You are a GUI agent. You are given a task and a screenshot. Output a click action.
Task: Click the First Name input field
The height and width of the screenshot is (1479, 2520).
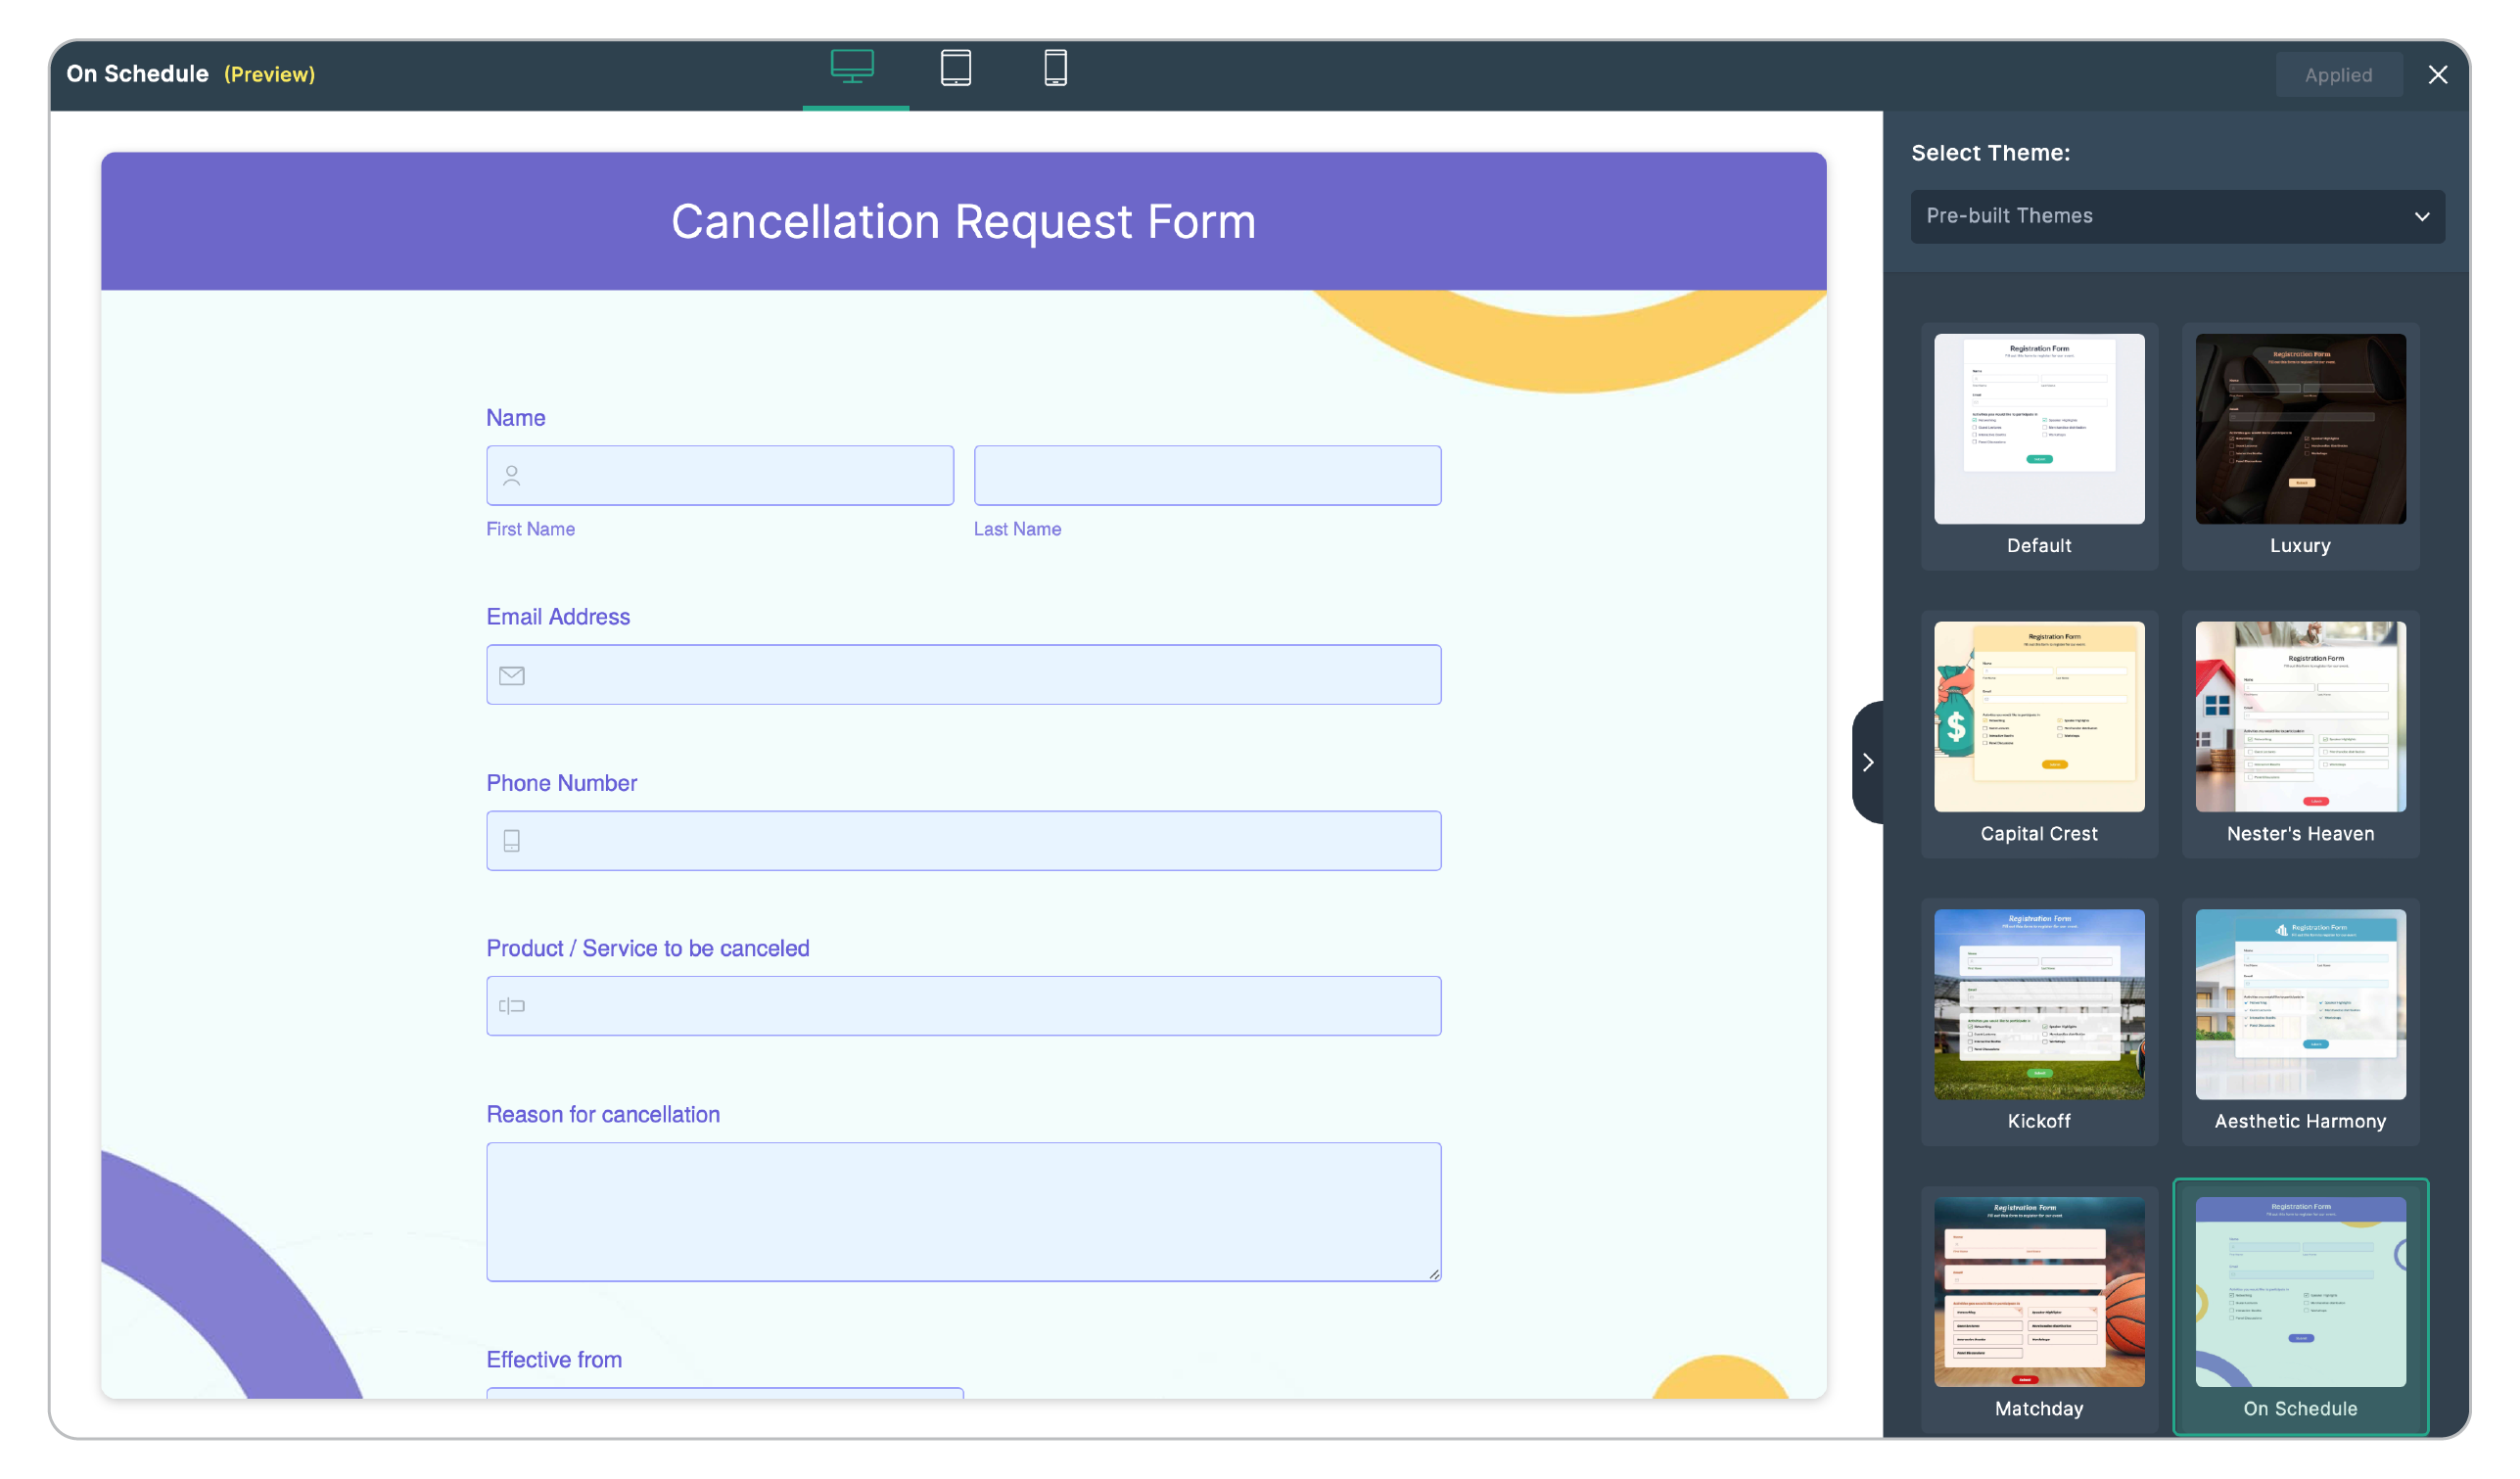coord(720,476)
